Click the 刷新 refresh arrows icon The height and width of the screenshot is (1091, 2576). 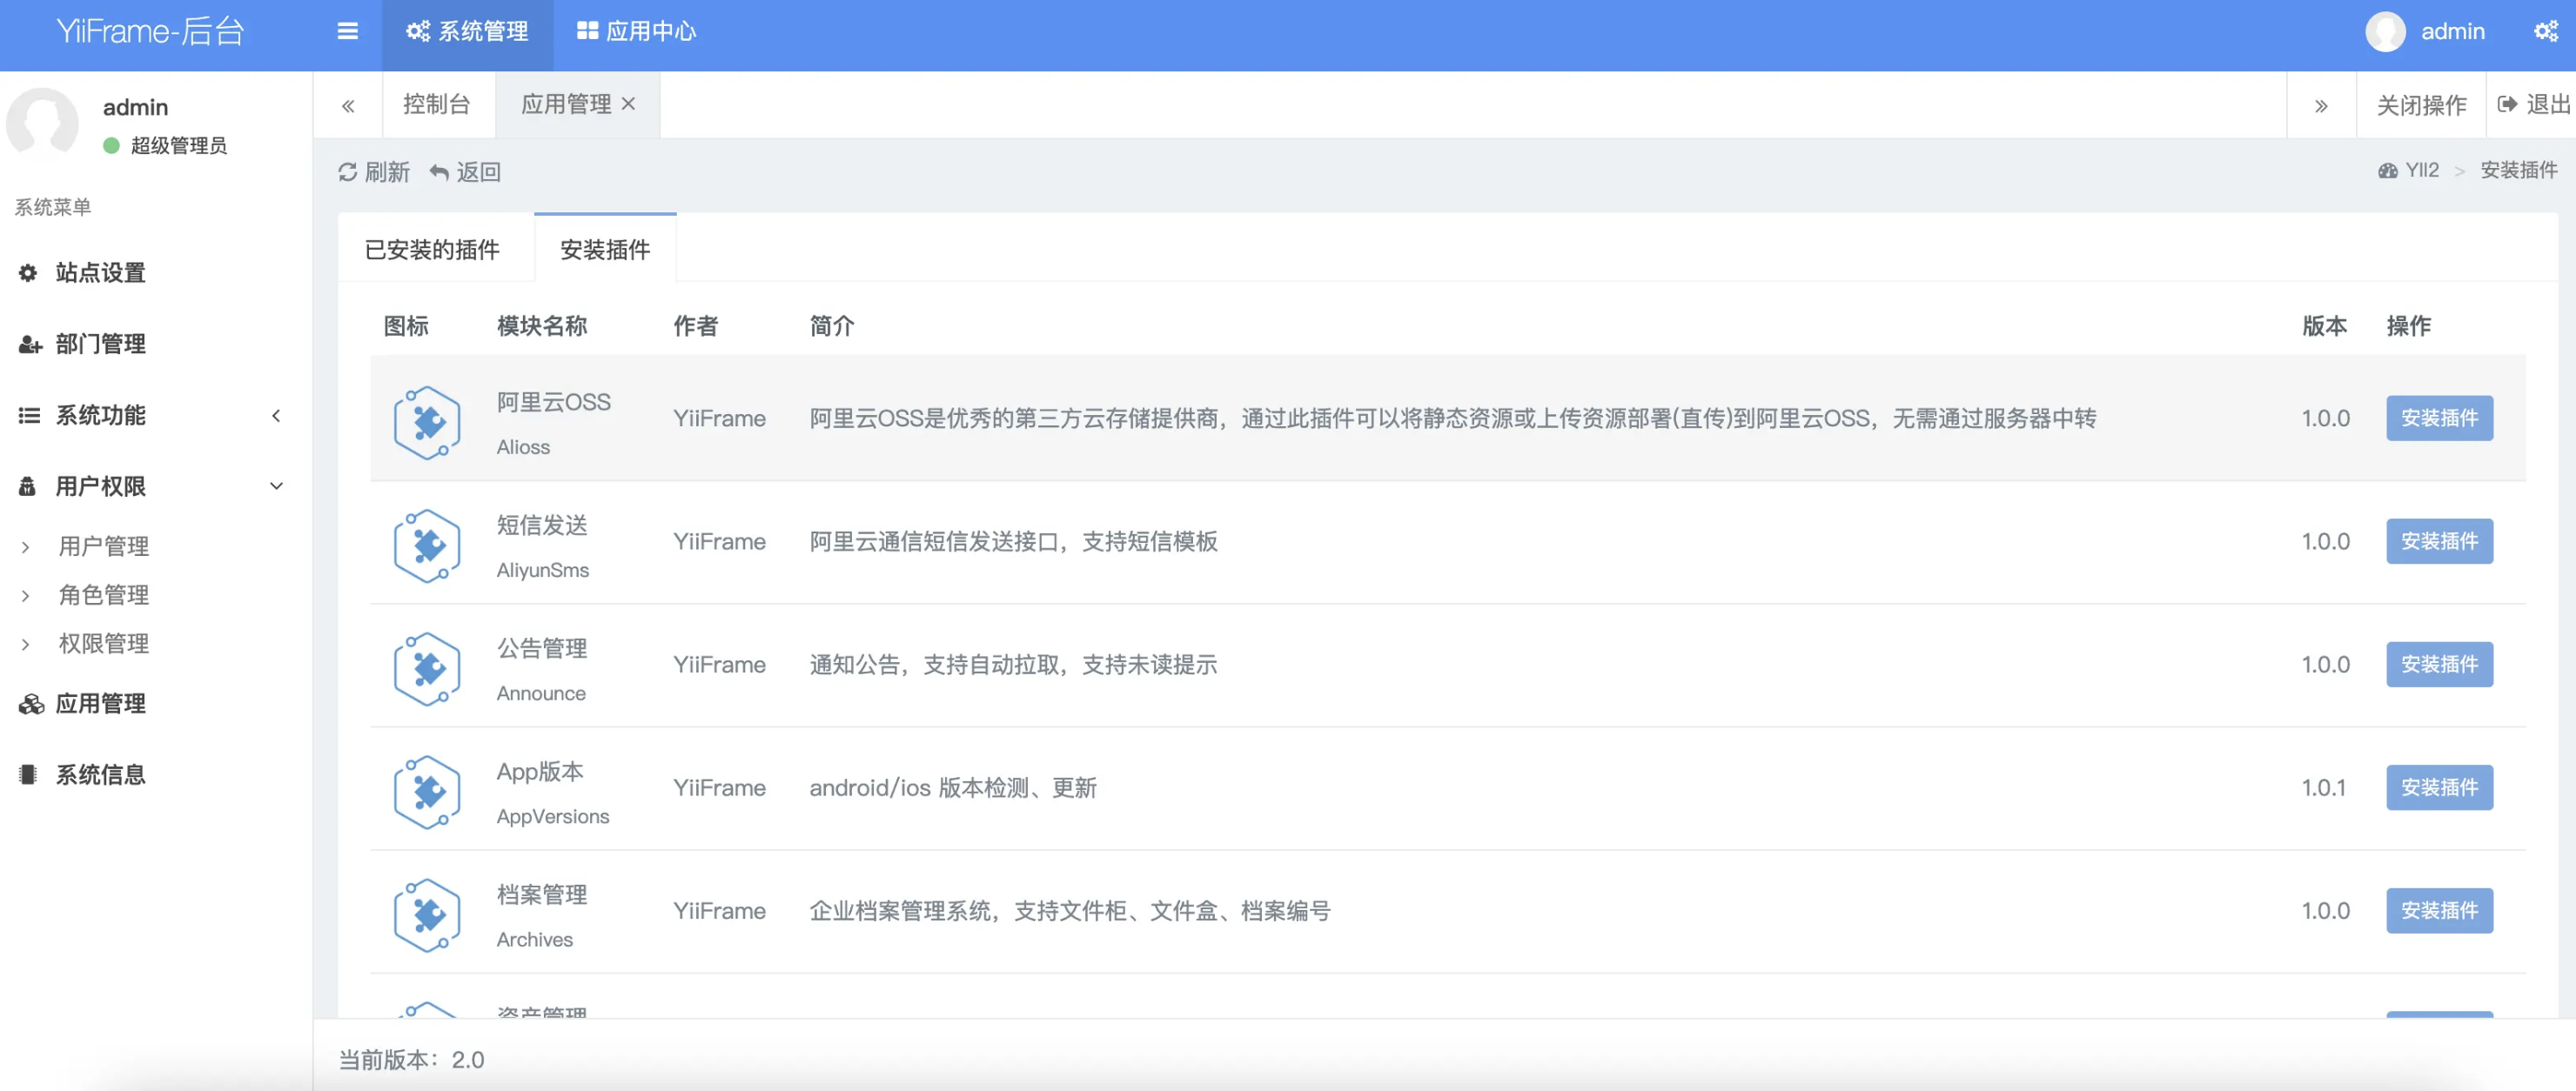click(347, 172)
